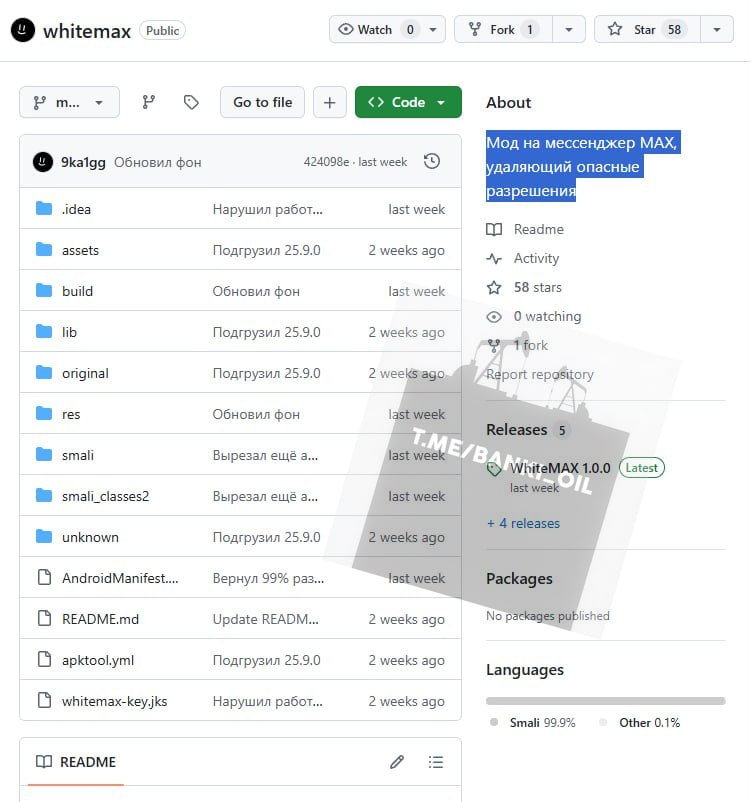This screenshot has height=802, width=751.
Task: Click the whitemax-key.jks file icon
Action: (45, 700)
